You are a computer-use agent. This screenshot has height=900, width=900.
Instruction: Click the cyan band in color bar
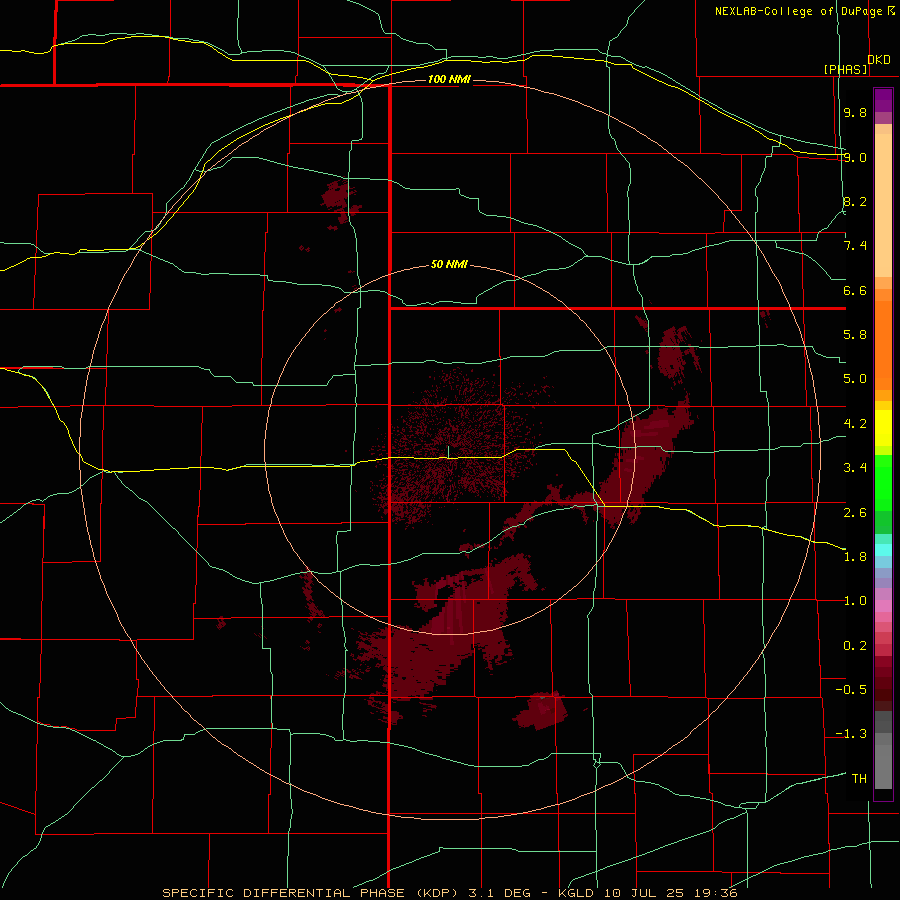883,550
